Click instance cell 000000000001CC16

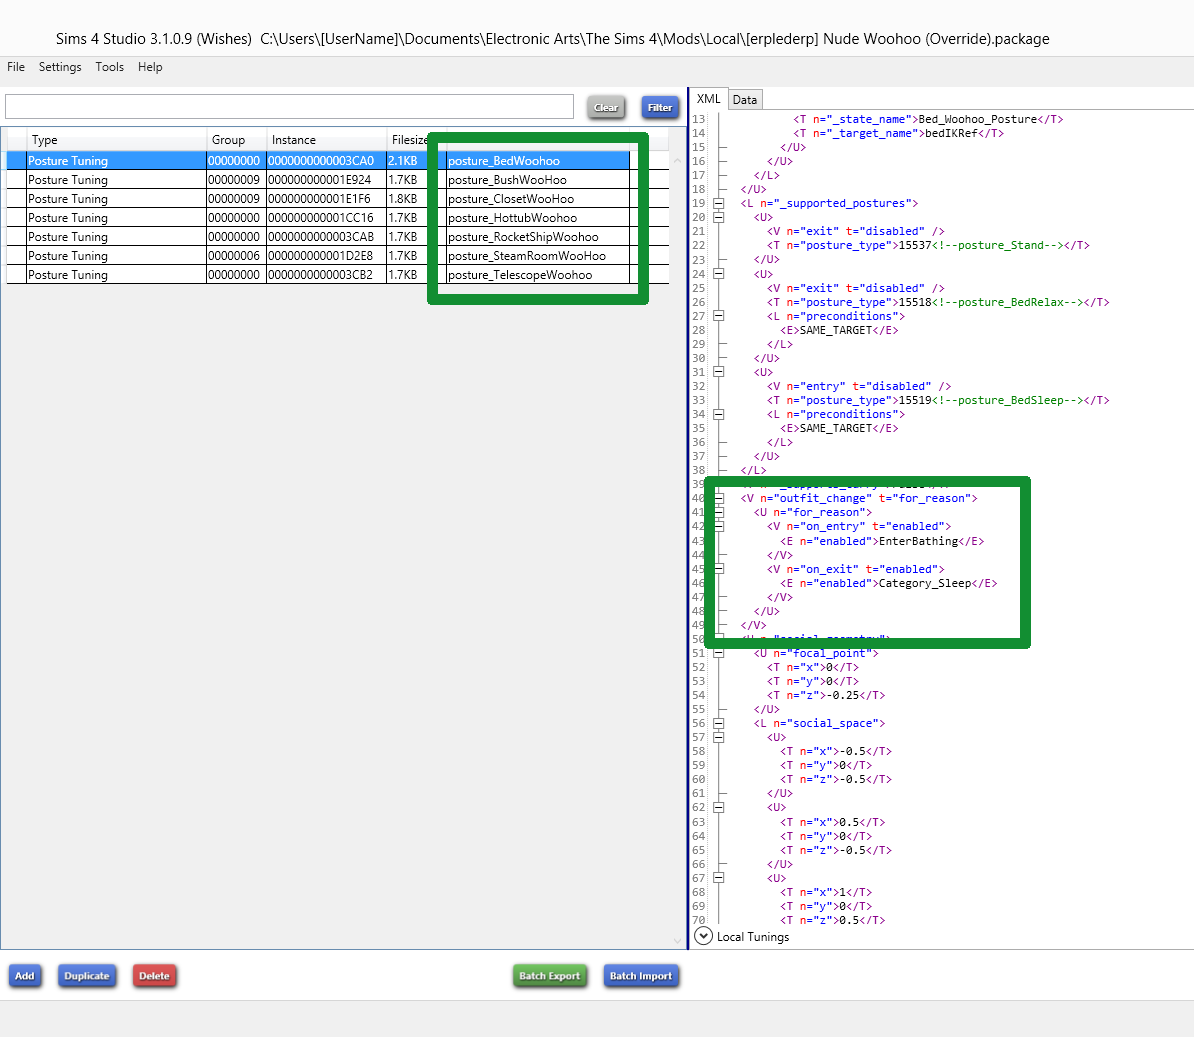(327, 218)
